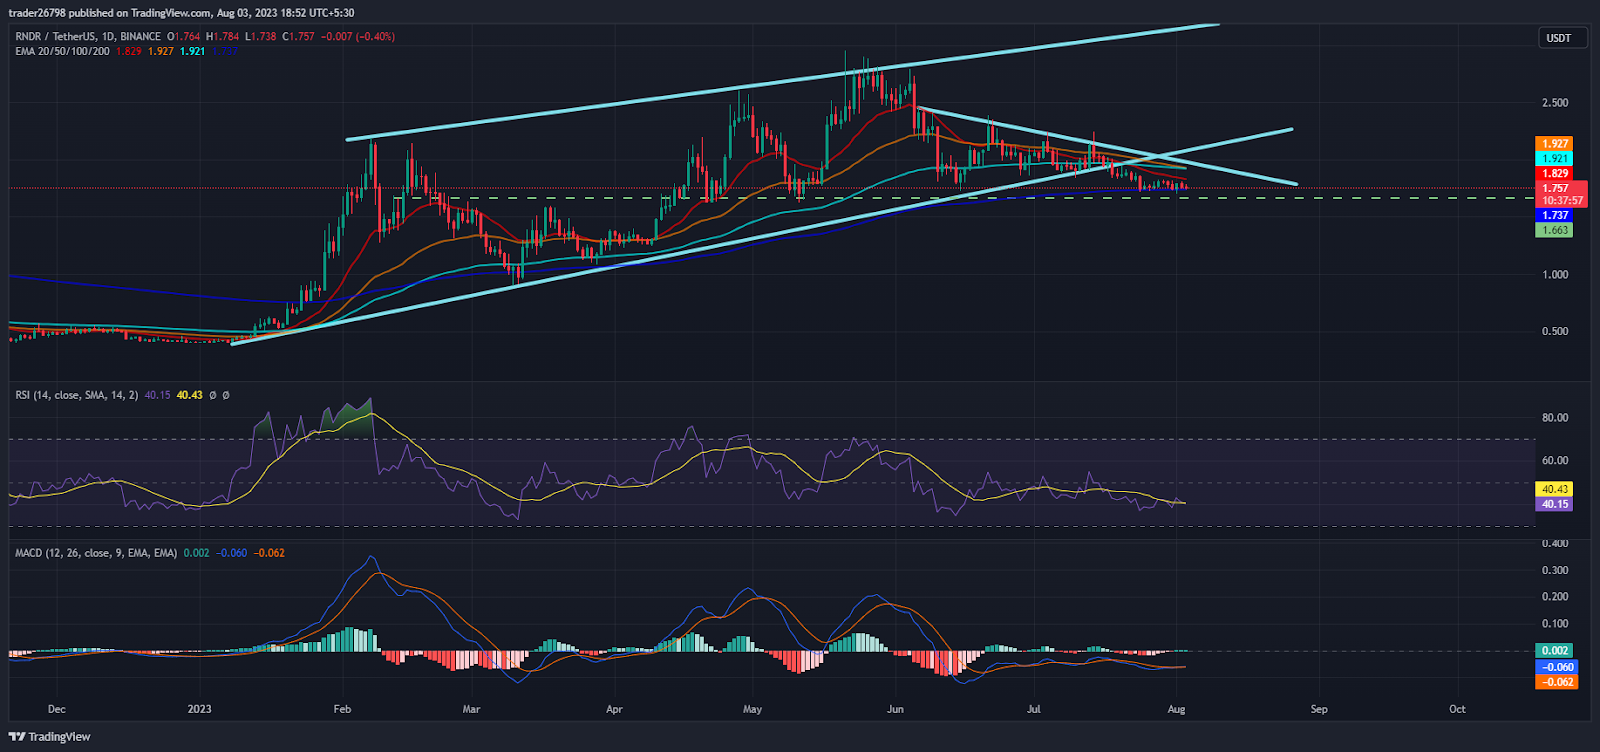Screen dimensions: 1600x752
Task: Click the blue 1.737 EMA price label
Action: [1555, 215]
